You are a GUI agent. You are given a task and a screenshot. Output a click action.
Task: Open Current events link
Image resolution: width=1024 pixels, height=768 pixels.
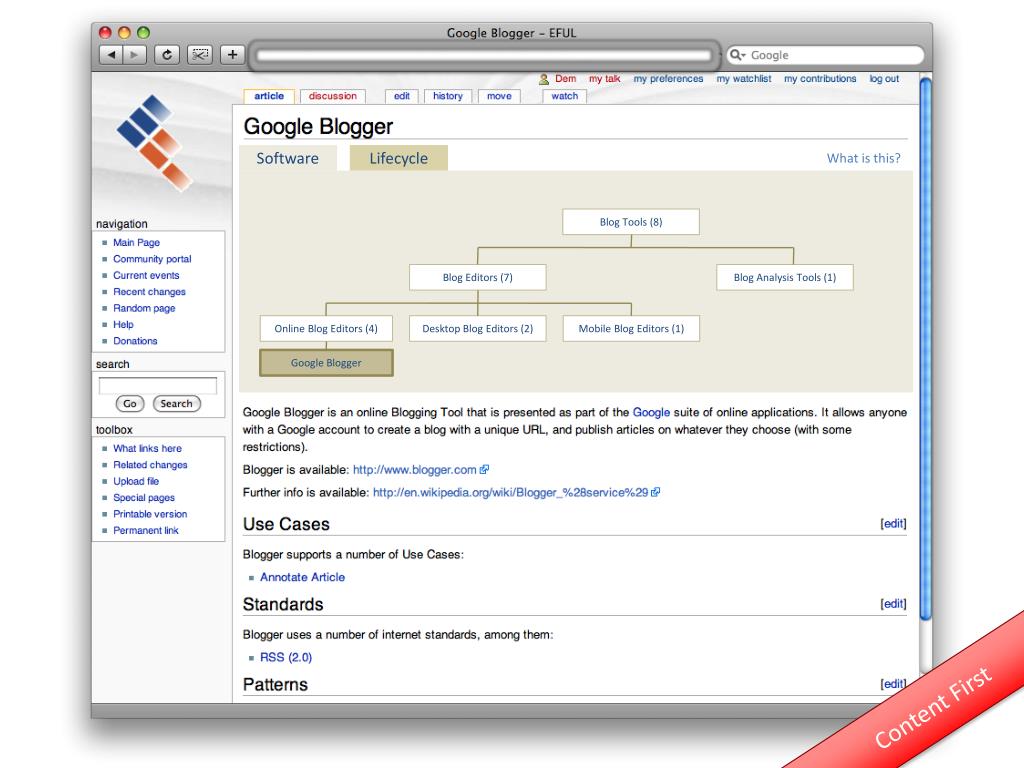tap(146, 275)
